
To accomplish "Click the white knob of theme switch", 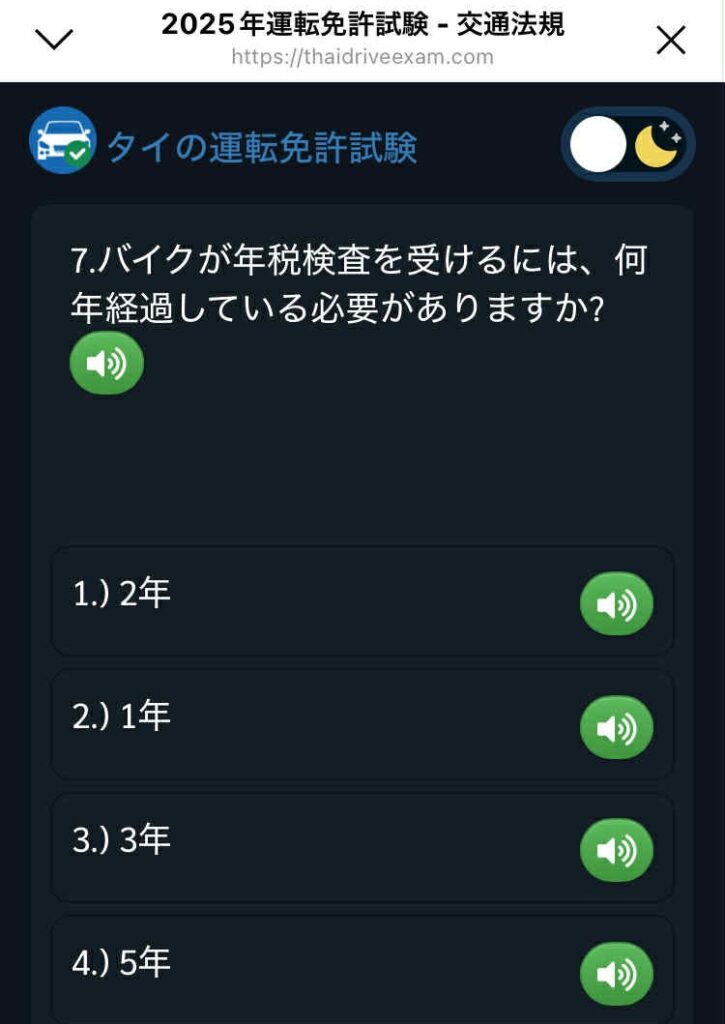I will click(x=598, y=144).
